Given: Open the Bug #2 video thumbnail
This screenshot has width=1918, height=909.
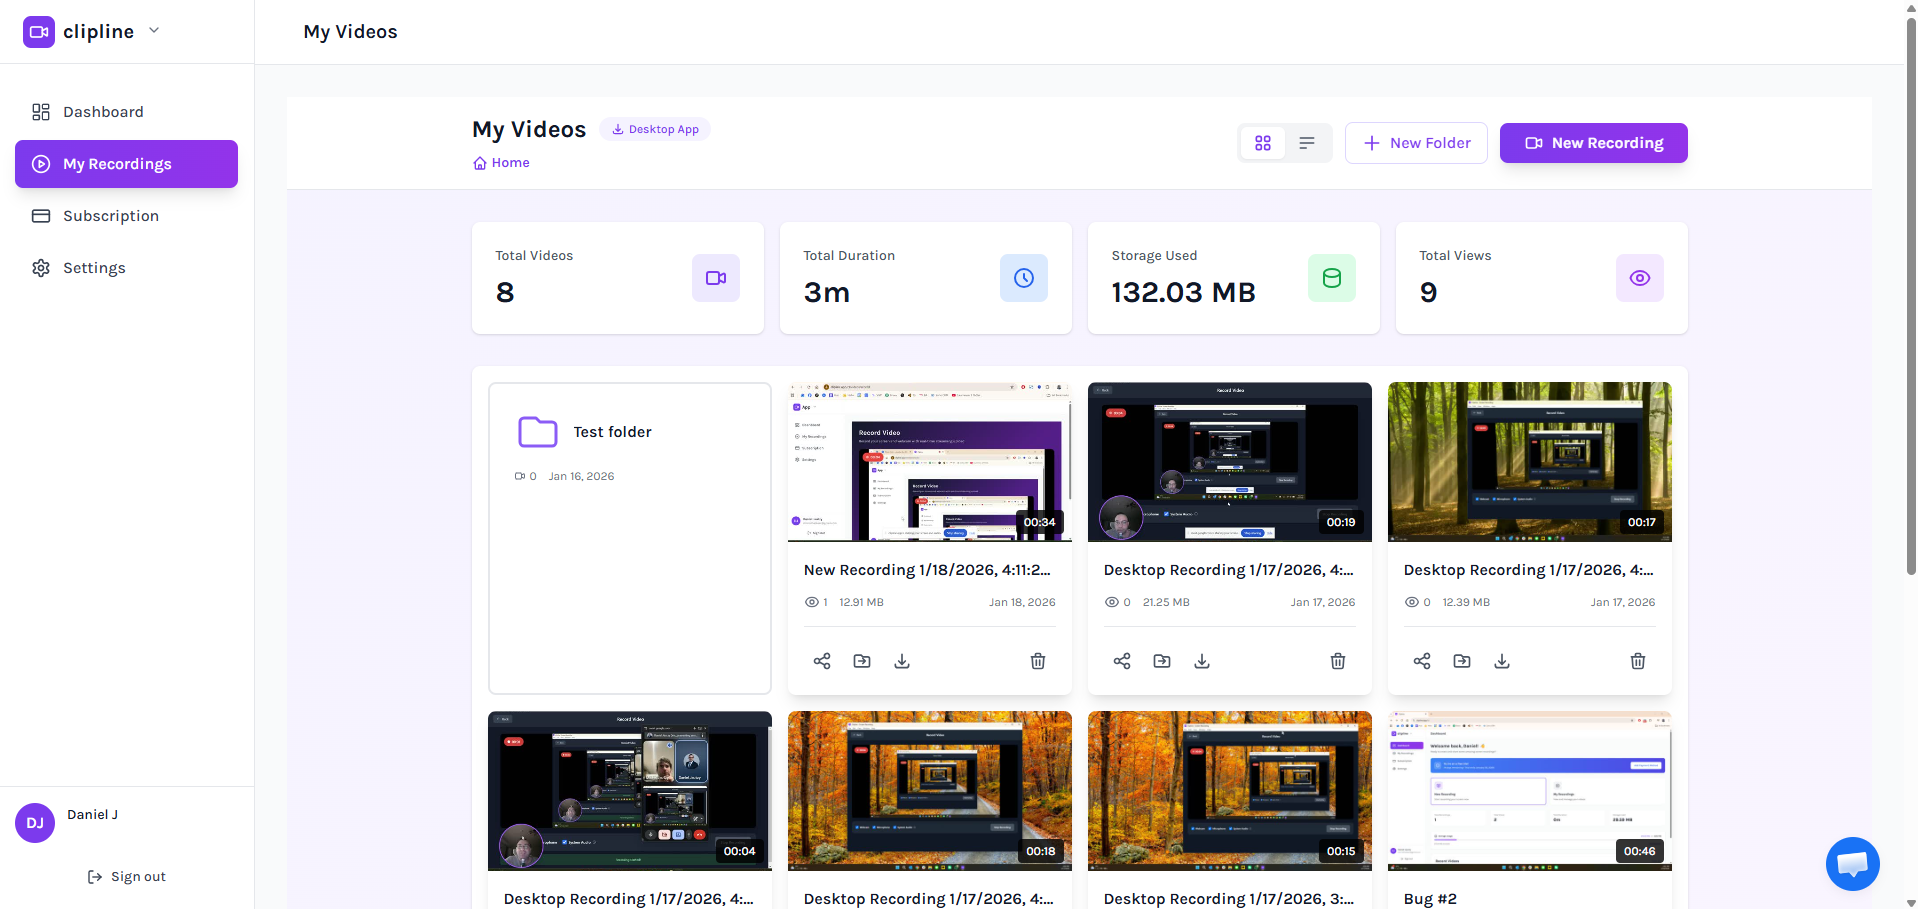Looking at the screenshot, I should (1530, 791).
